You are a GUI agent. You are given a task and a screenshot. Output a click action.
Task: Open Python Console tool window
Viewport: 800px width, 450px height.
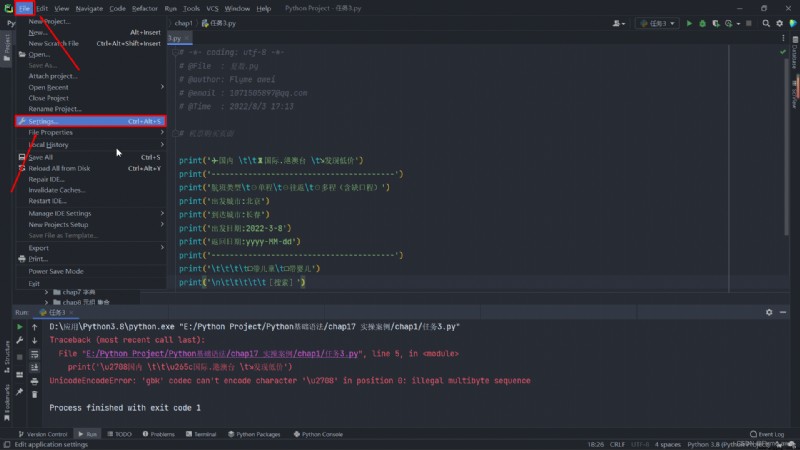[x=318, y=434]
